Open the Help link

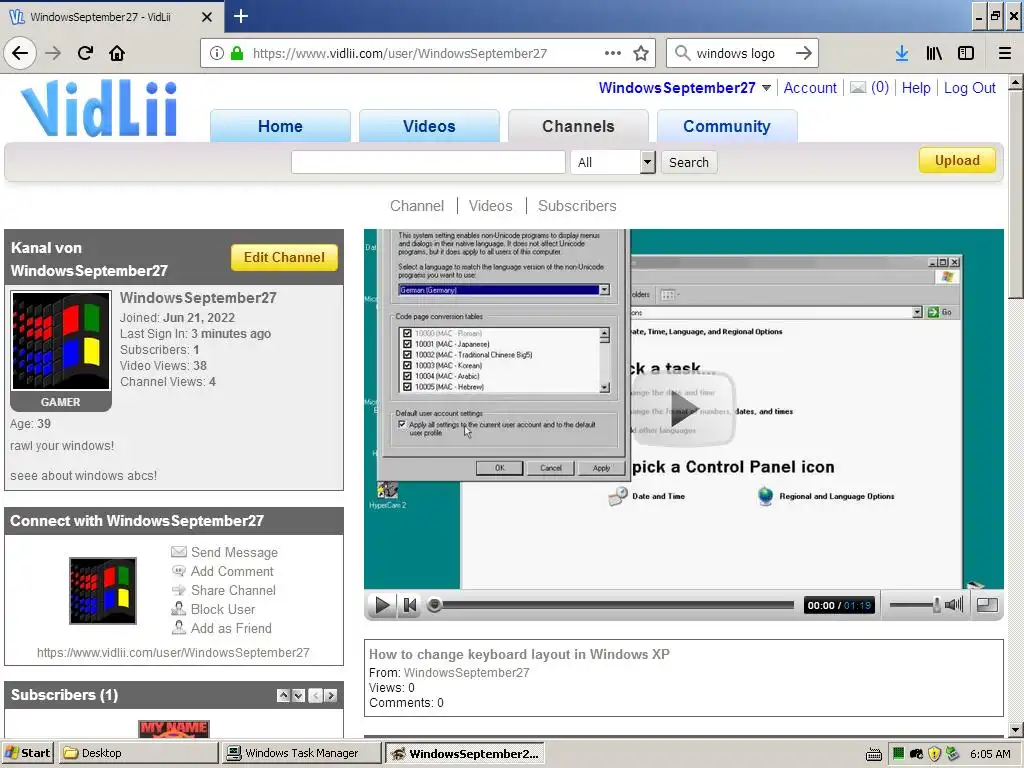[916, 88]
